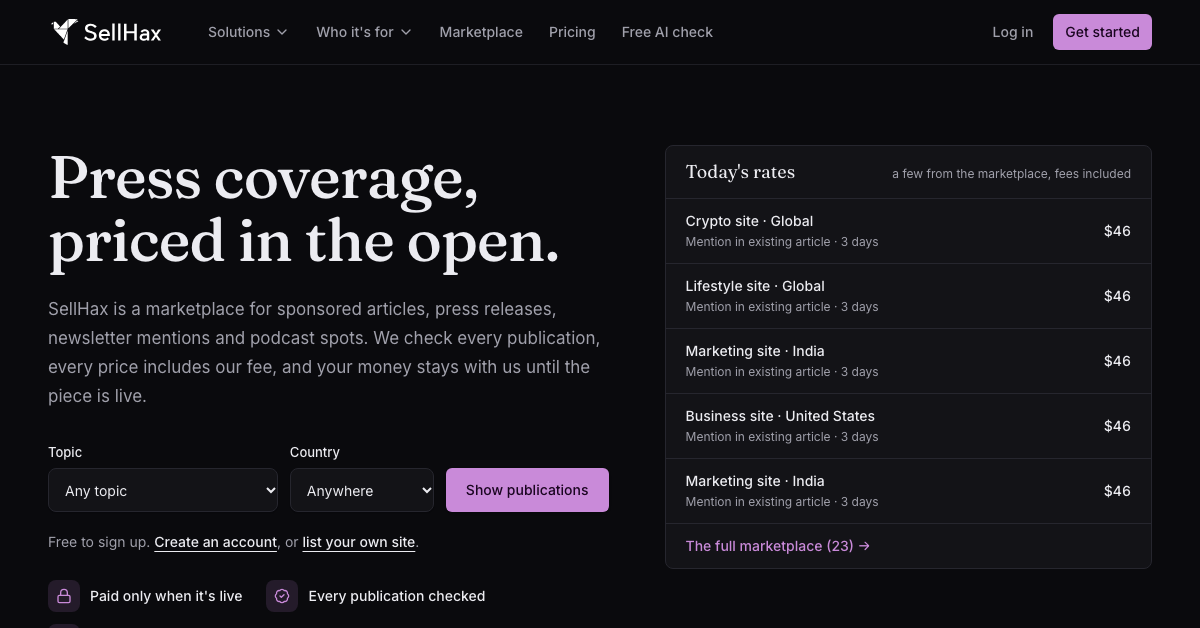Select the Business site · United States row

(908, 426)
